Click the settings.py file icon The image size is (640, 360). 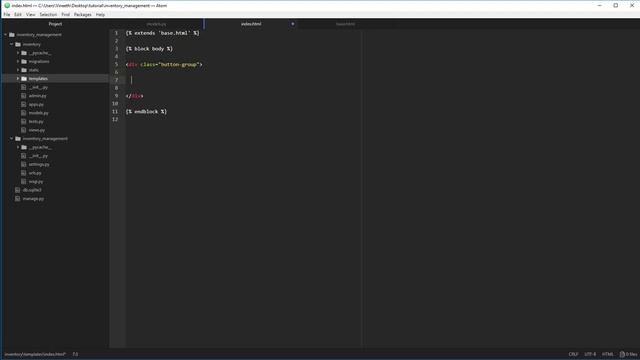tap(24, 164)
